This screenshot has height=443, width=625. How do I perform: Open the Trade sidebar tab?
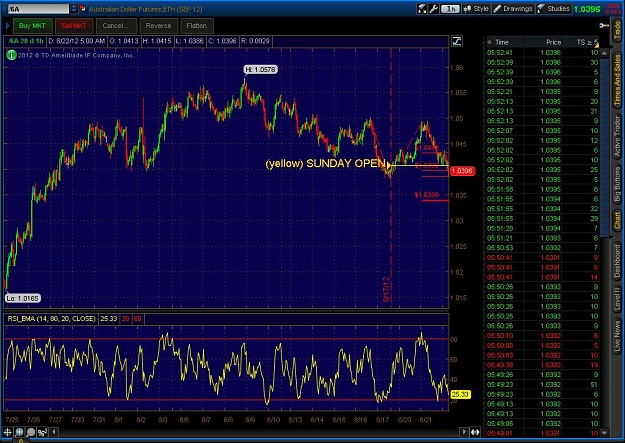[x=617, y=30]
